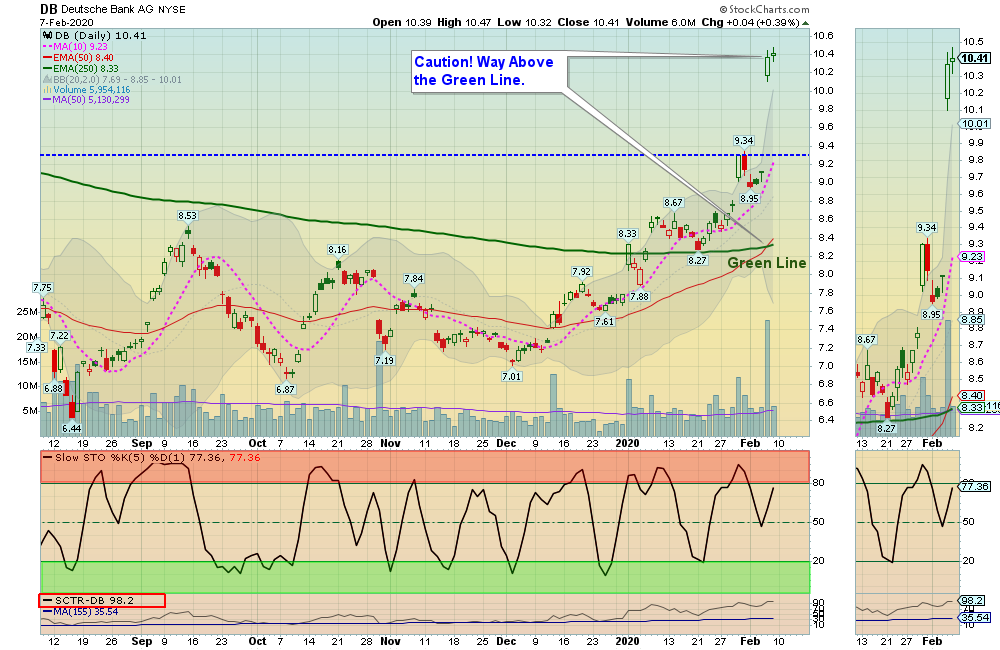This screenshot has height=650, width=1000.
Task: Click the Caution! Way Above annotation box
Action: pyautogui.click(x=489, y=71)
